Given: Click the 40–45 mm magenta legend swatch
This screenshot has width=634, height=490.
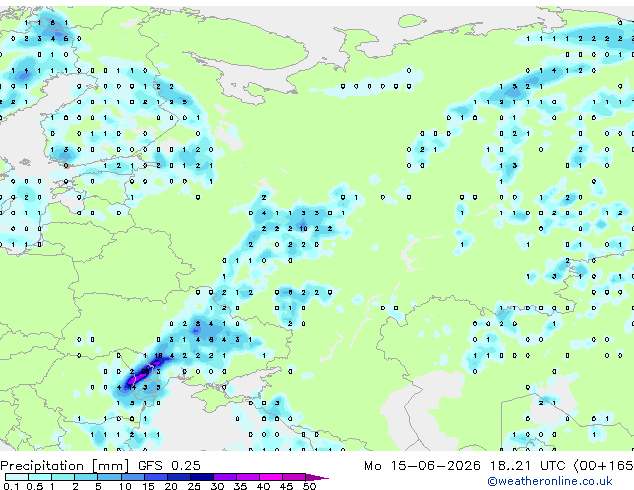Looking at the screenshot, I should coord(271,477).
